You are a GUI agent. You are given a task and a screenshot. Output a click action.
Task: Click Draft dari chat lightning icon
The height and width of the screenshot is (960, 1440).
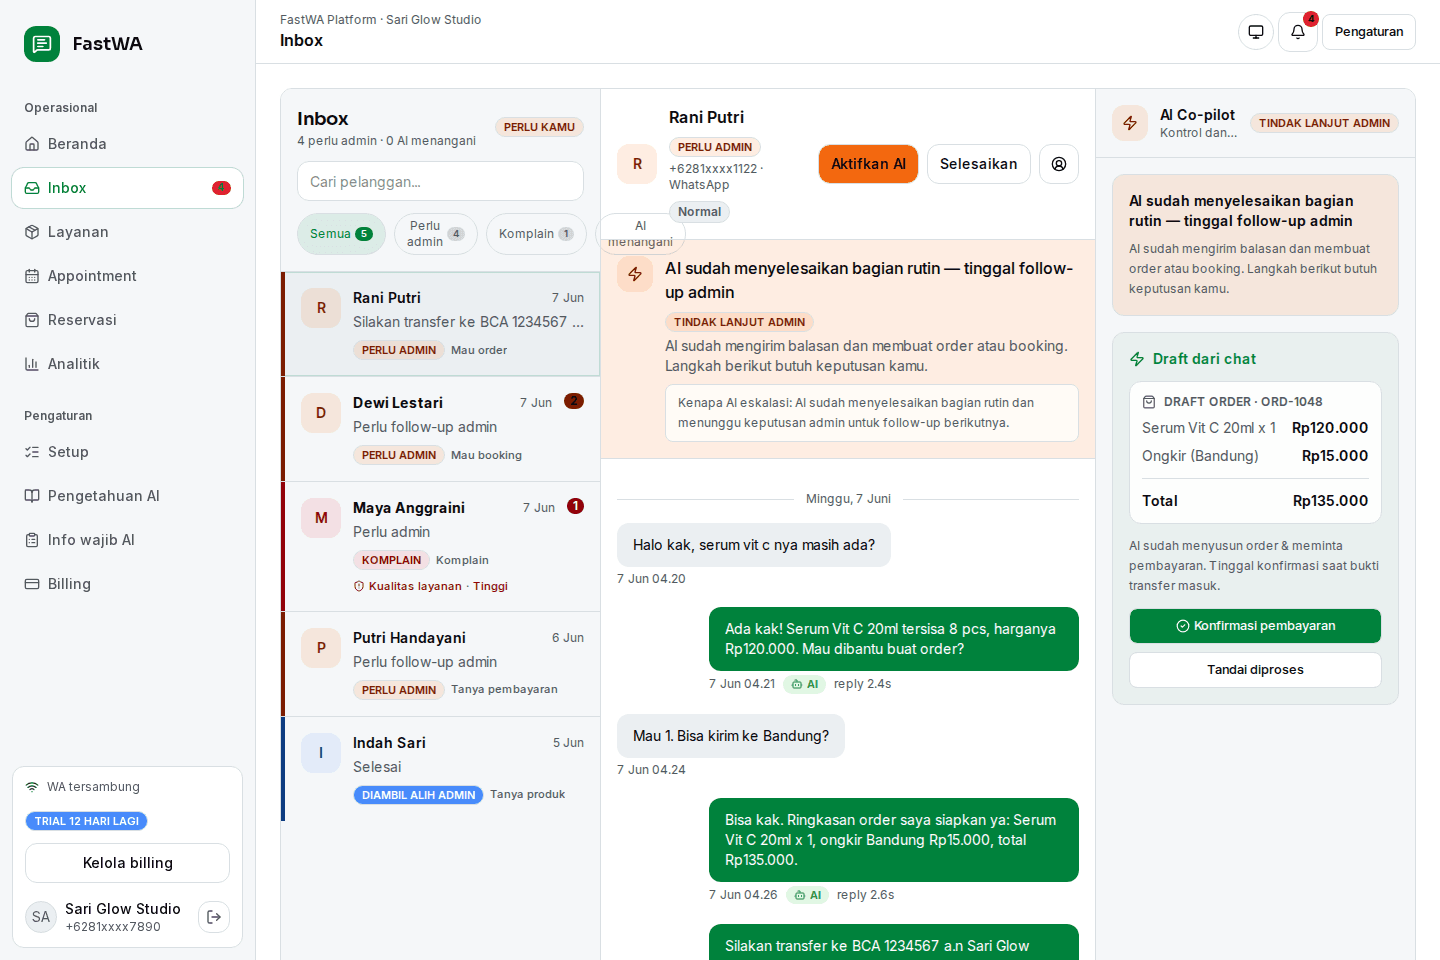coord(1137,359)
